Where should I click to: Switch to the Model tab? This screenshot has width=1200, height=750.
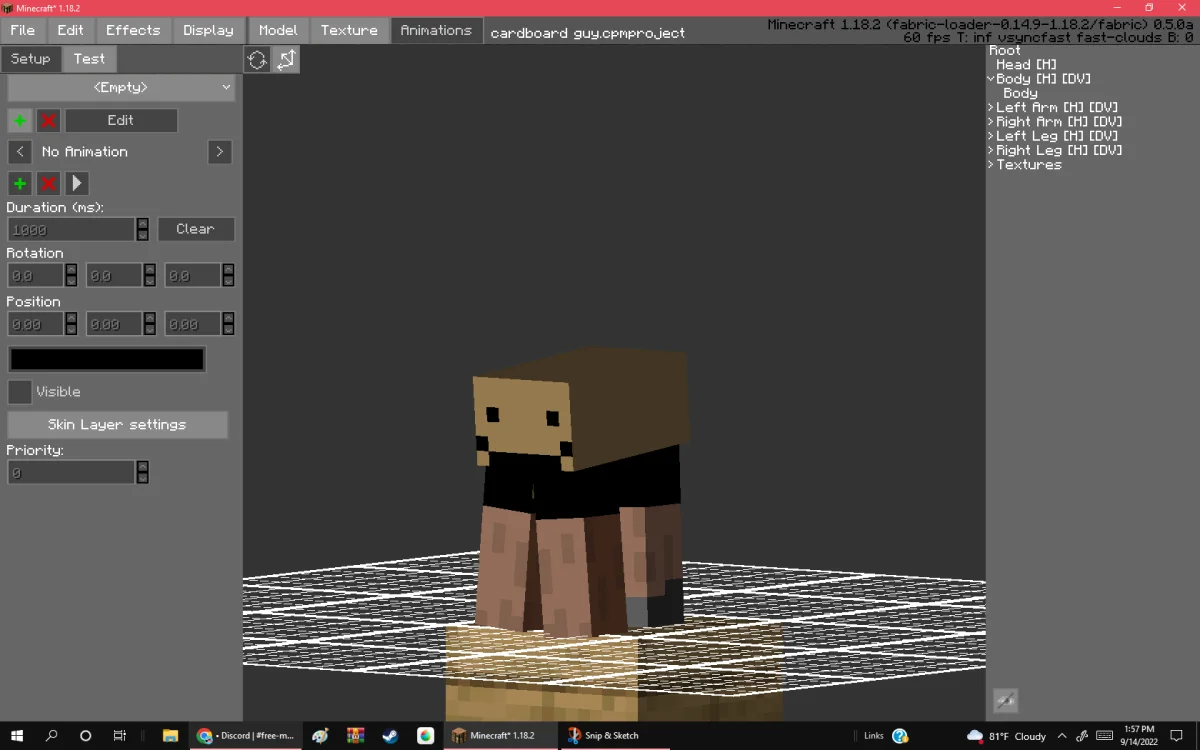click(278, 31)
